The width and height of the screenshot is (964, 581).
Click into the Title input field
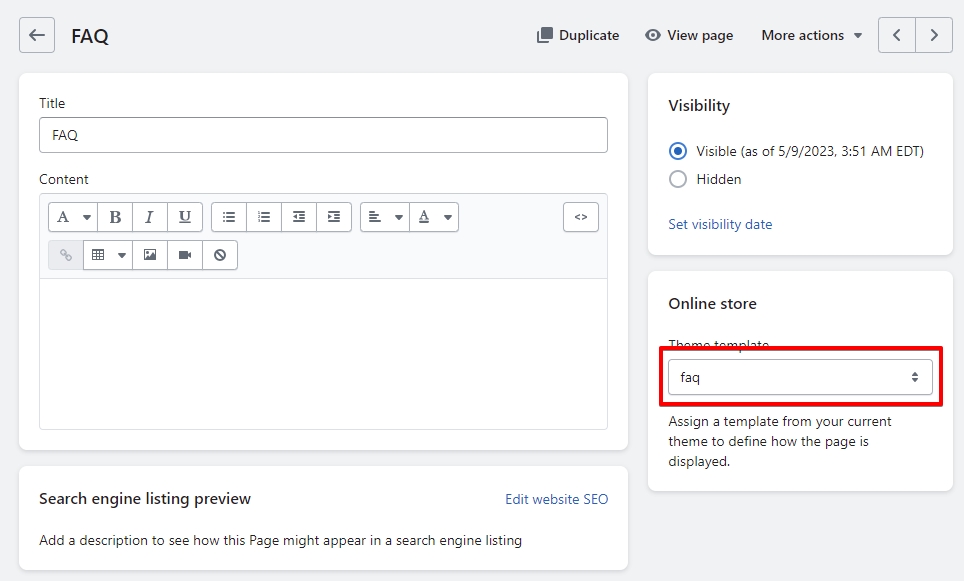click(x=323, y=135)
